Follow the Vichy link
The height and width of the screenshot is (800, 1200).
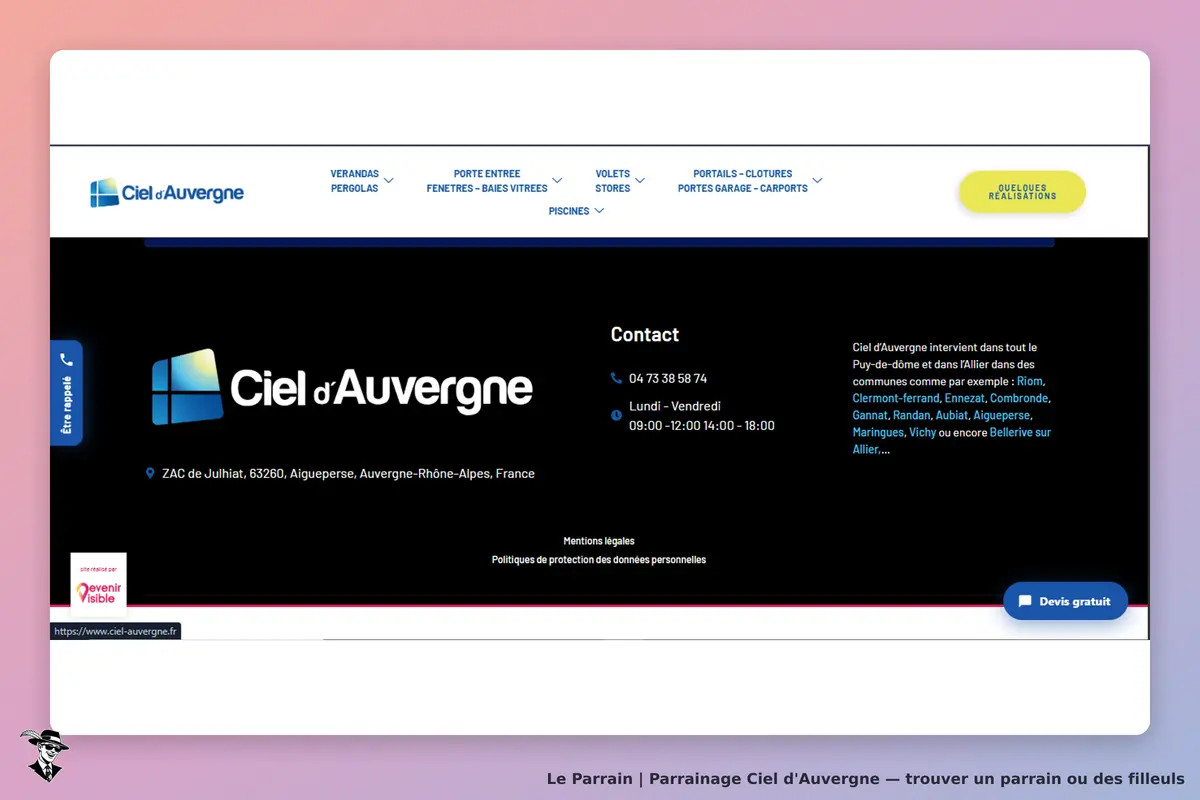pos(922,432)
